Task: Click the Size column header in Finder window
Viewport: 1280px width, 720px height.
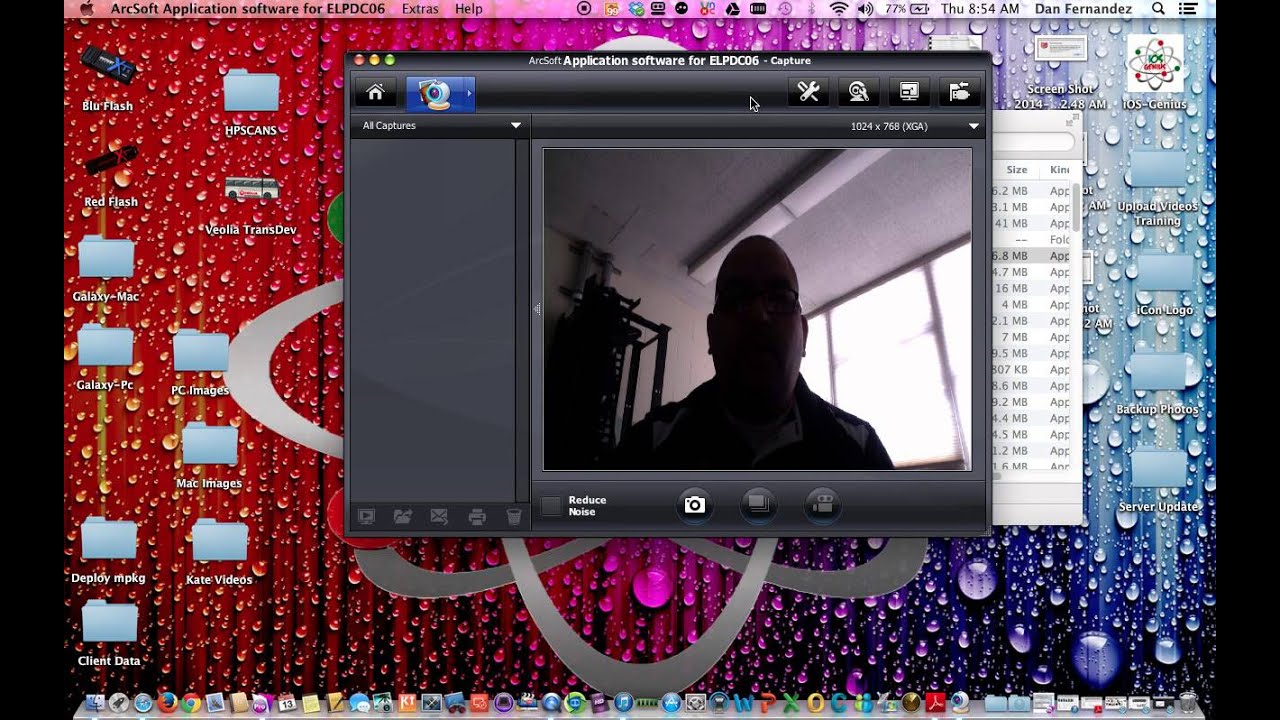Action: (1017, 170)
